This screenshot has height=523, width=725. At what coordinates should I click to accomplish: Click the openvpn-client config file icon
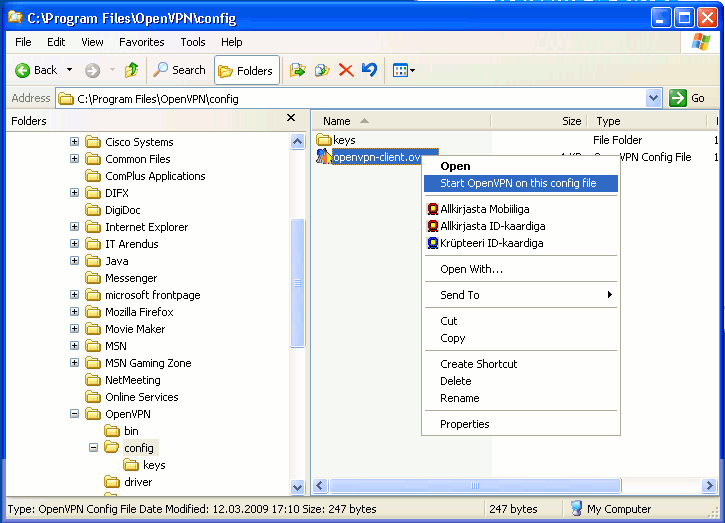point(324,157)
